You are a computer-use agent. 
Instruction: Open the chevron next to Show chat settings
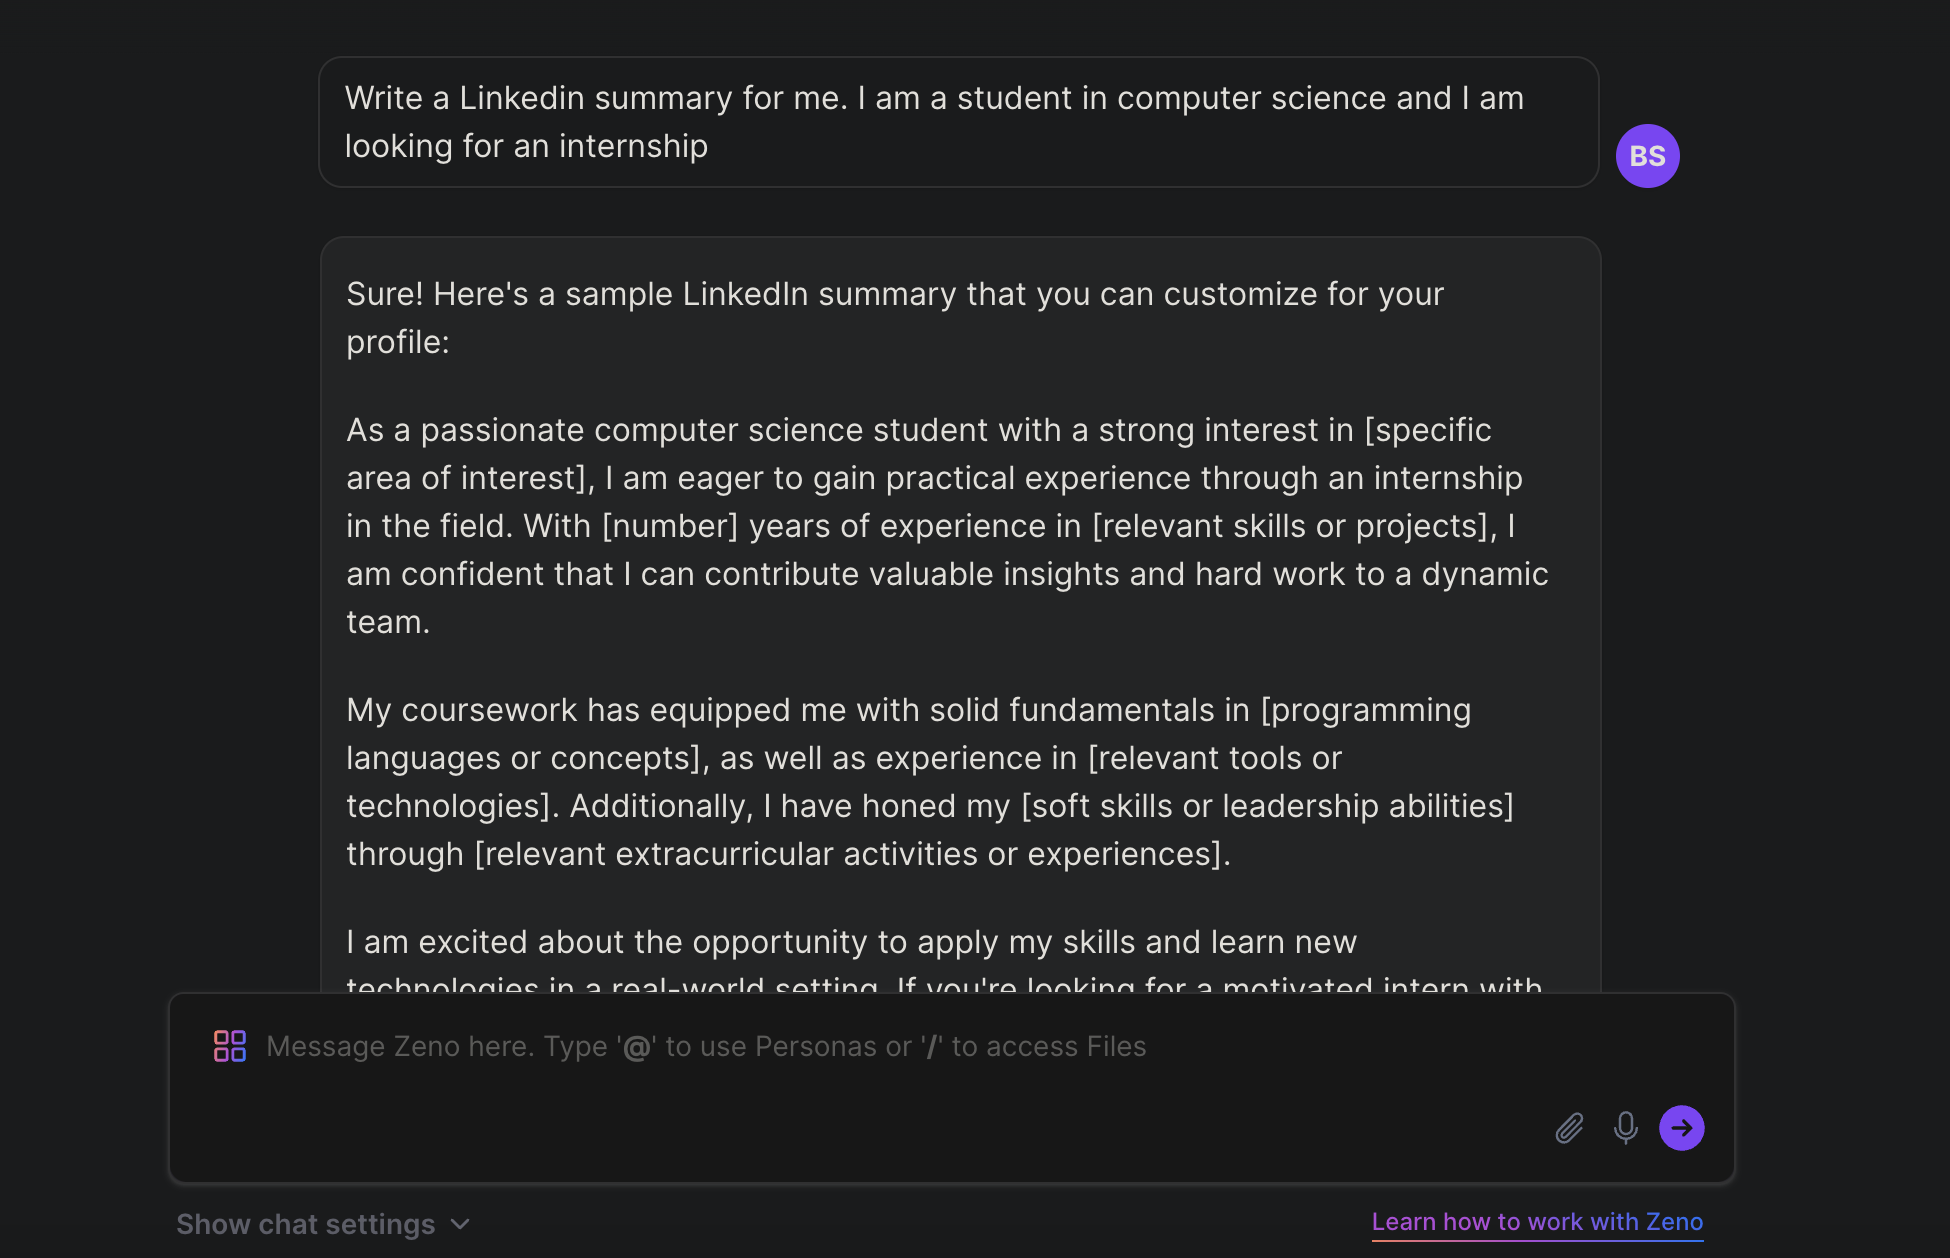tap(460, 1223)
